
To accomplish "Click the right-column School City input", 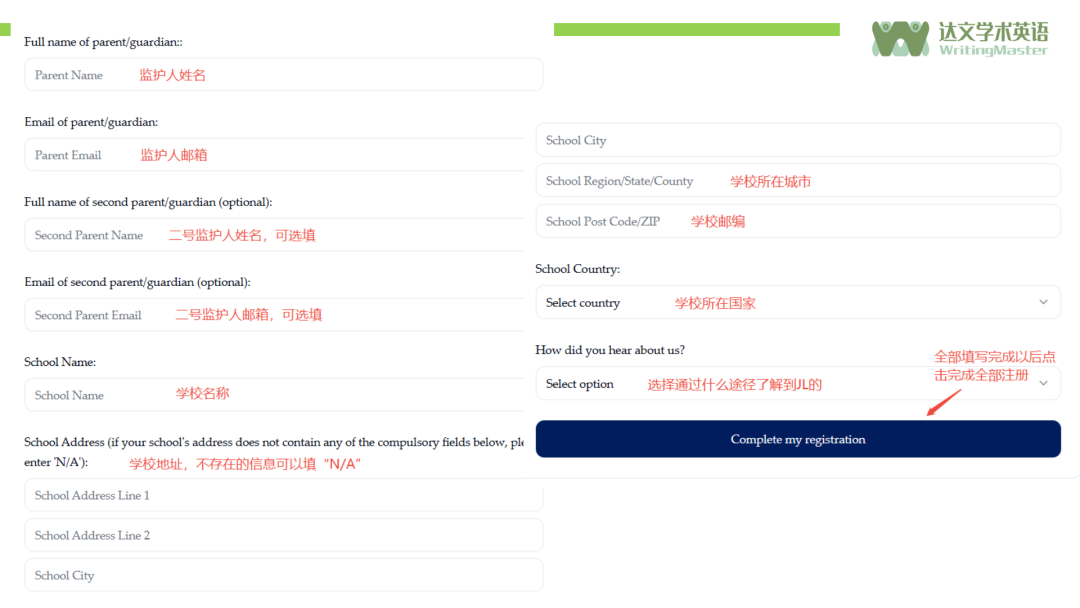I will pyautogui.click(x=800, y=139).
